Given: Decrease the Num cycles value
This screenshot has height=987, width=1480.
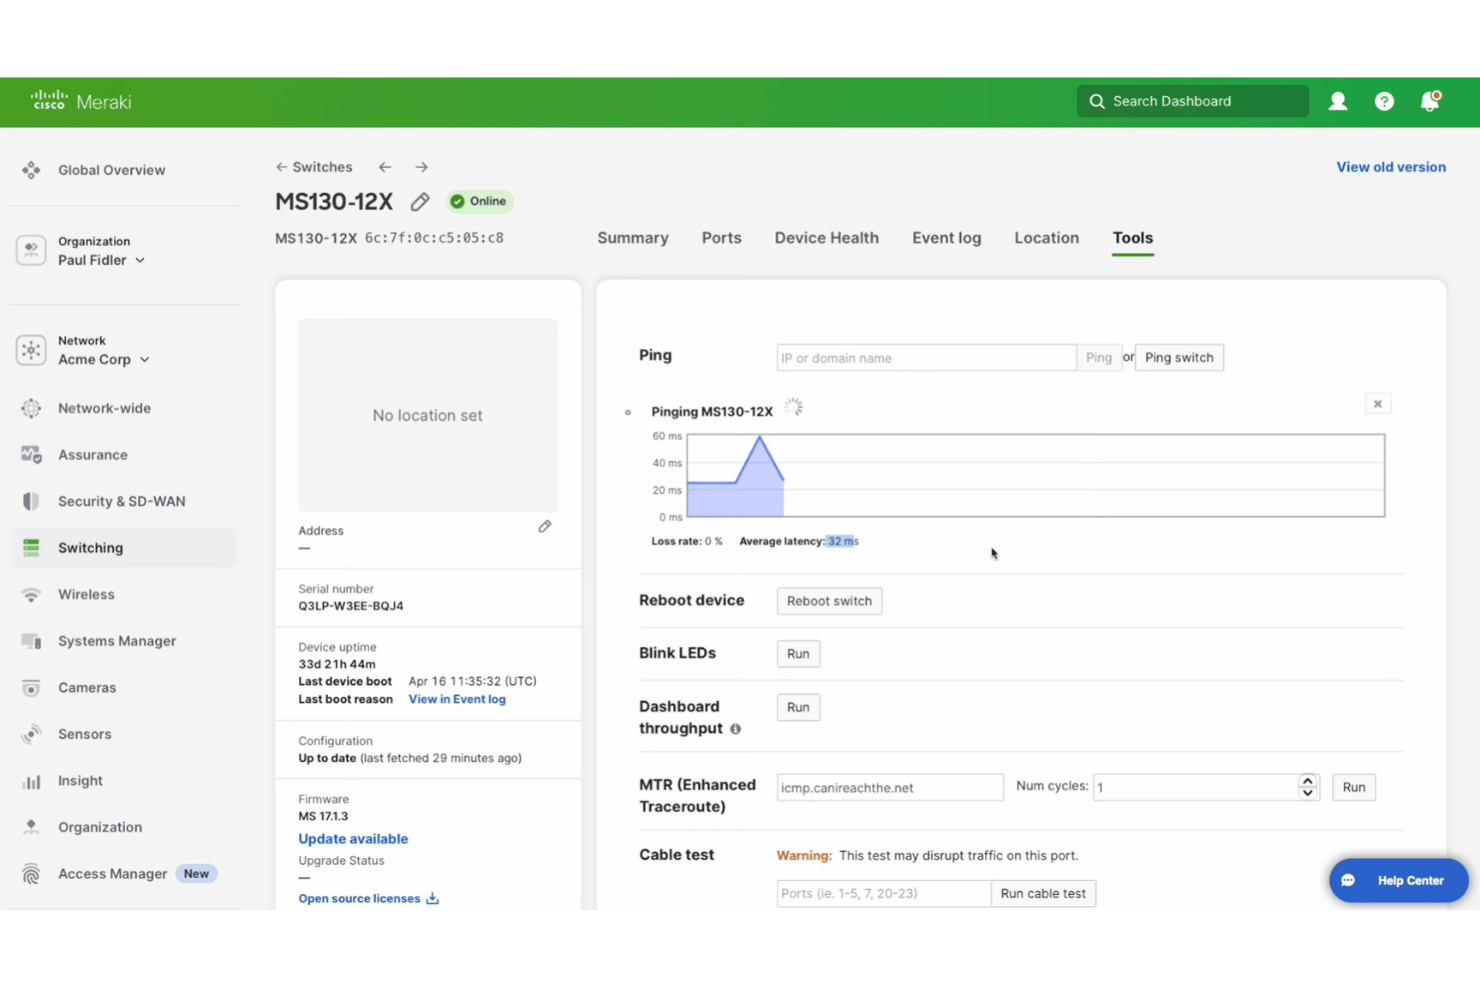Looking at the screenshot, I should click(x=1307, y=793).
